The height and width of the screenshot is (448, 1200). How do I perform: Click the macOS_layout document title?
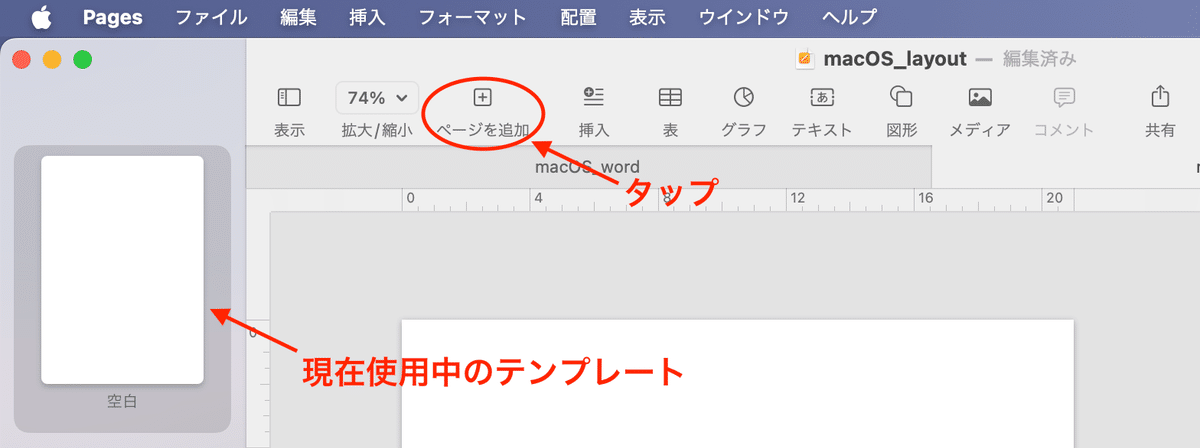(x=894, y=59)
